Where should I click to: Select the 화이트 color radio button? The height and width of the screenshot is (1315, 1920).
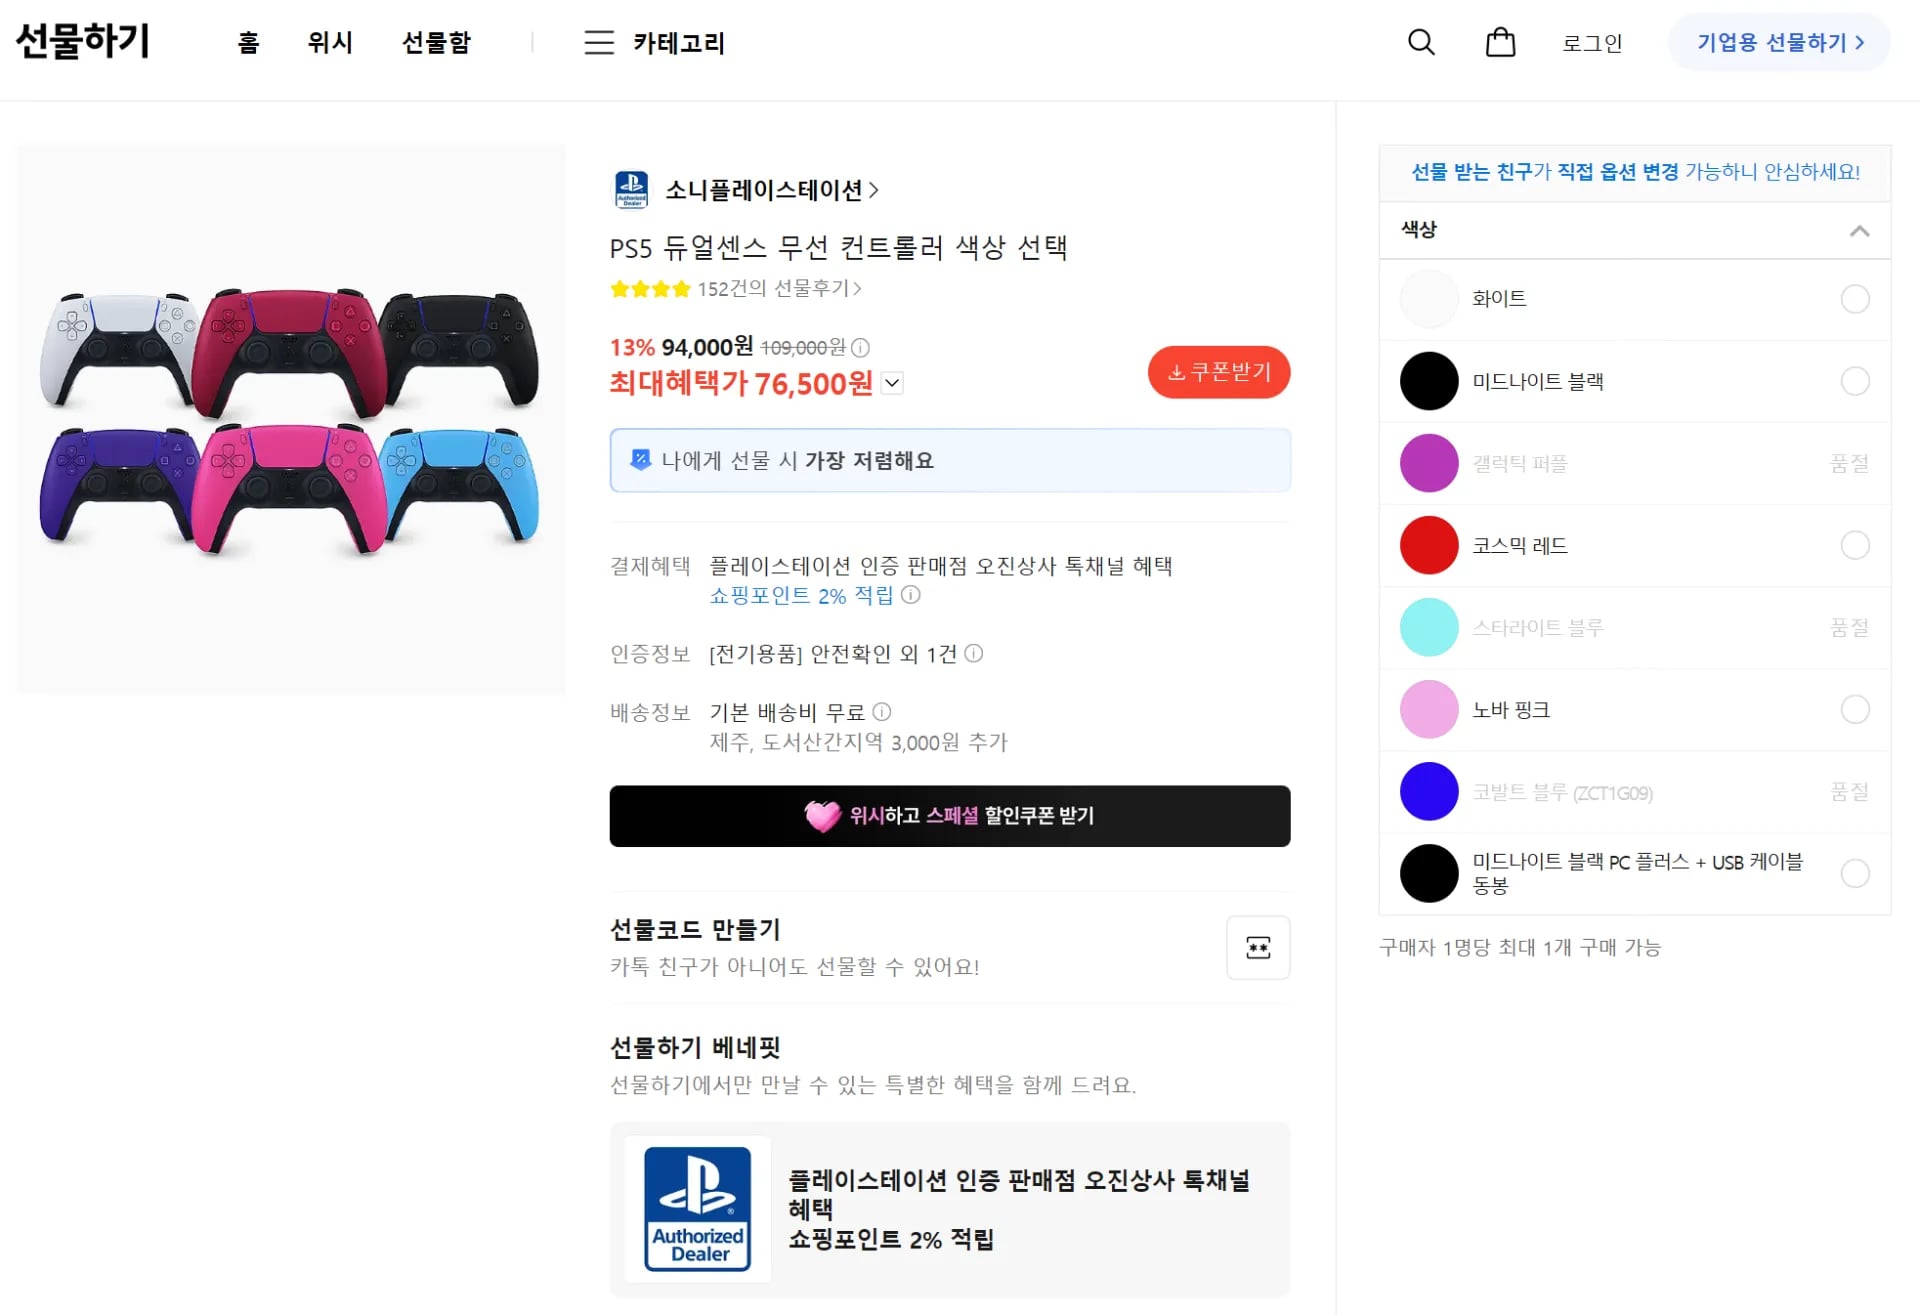click(x=1855, y=299)
